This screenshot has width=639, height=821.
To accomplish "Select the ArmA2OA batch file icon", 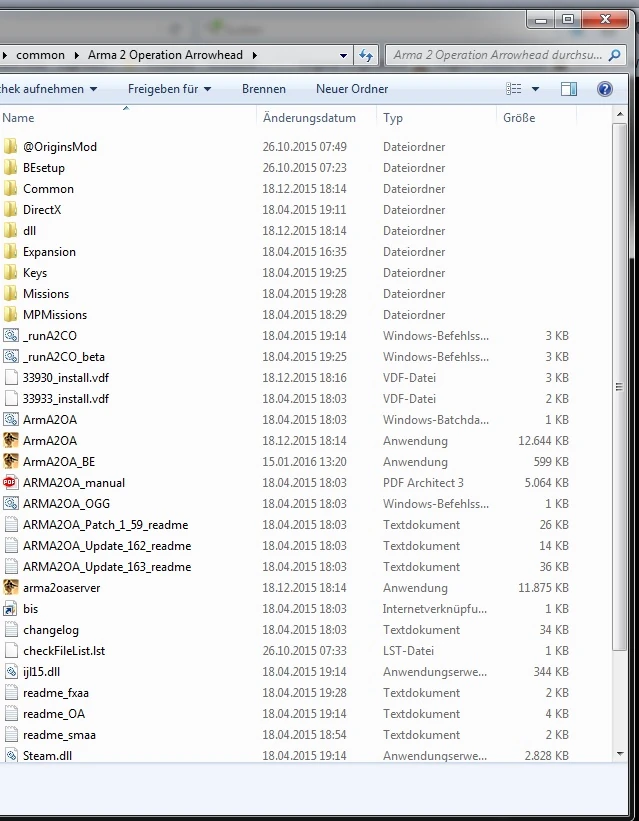I will (10, 419).
